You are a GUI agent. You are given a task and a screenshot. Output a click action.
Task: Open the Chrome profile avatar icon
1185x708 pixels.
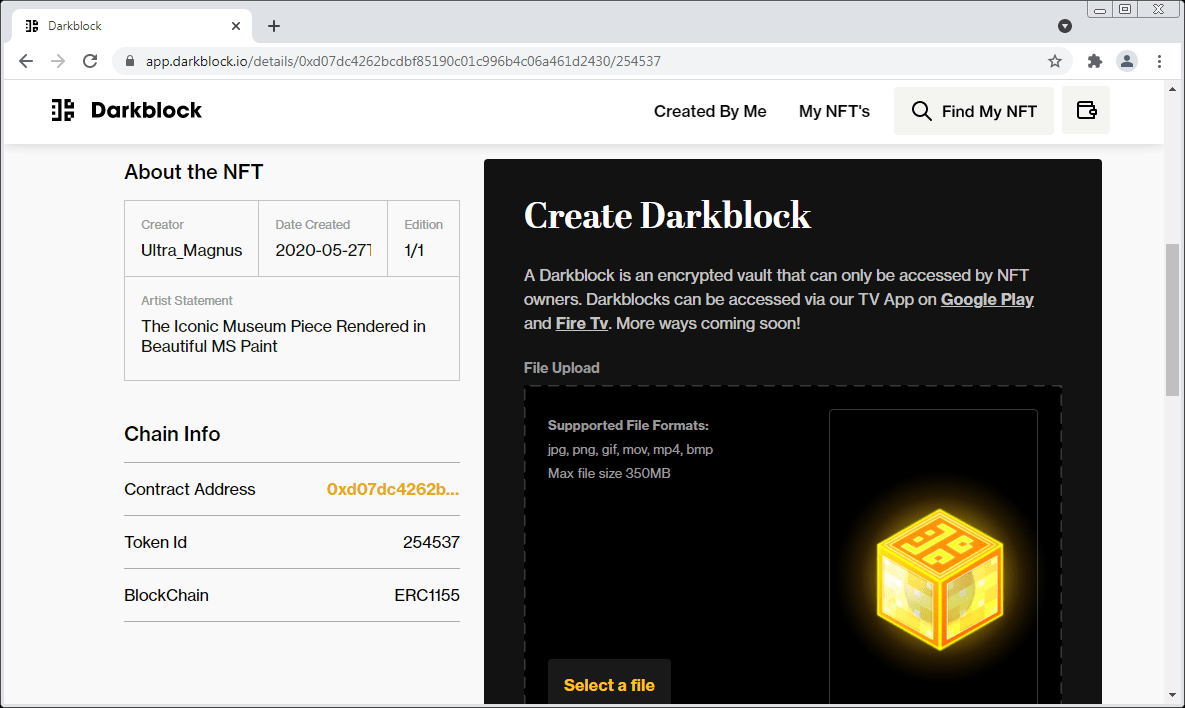click(x=1127, y=61)
